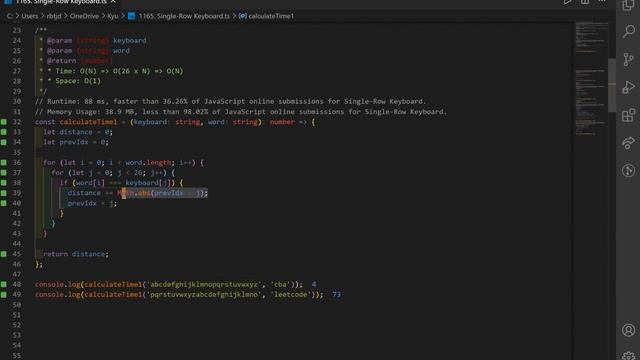Open the file name breadcrumb segment
Viewport: 640px width, 360px height.
pos(184,16)
